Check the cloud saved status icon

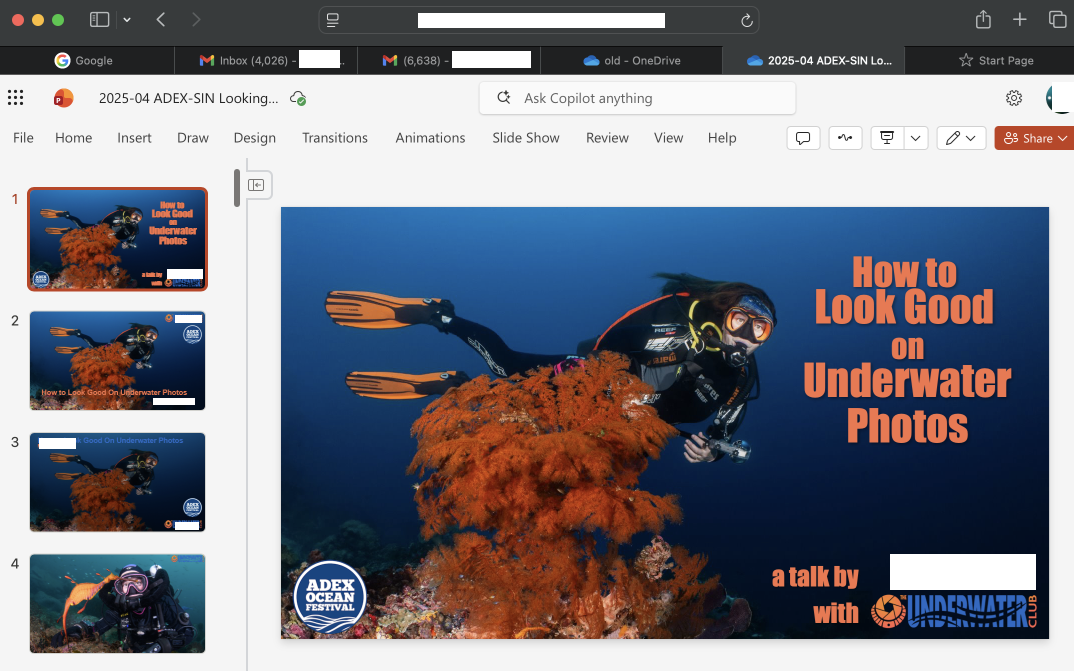pyautogui.click(x=298, y=98)
